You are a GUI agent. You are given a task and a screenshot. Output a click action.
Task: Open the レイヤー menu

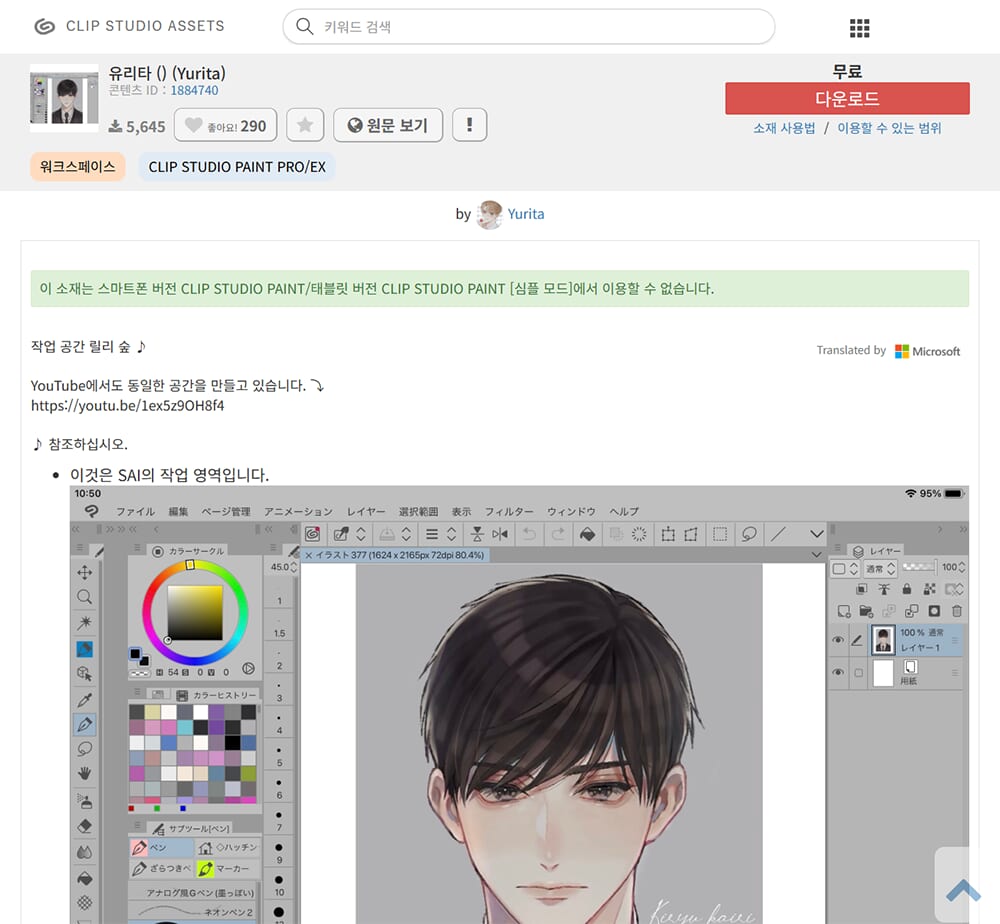pos(366,511)
